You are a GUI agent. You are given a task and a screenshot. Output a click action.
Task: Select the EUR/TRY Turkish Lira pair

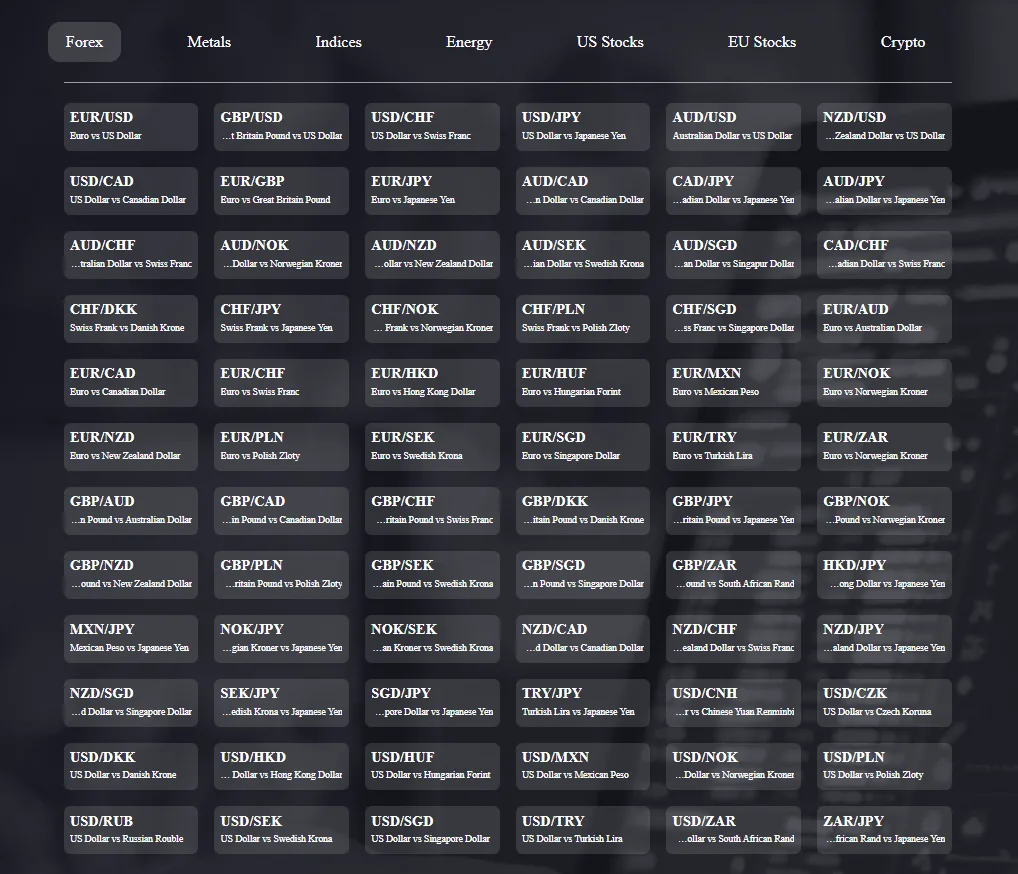point(733,446)
